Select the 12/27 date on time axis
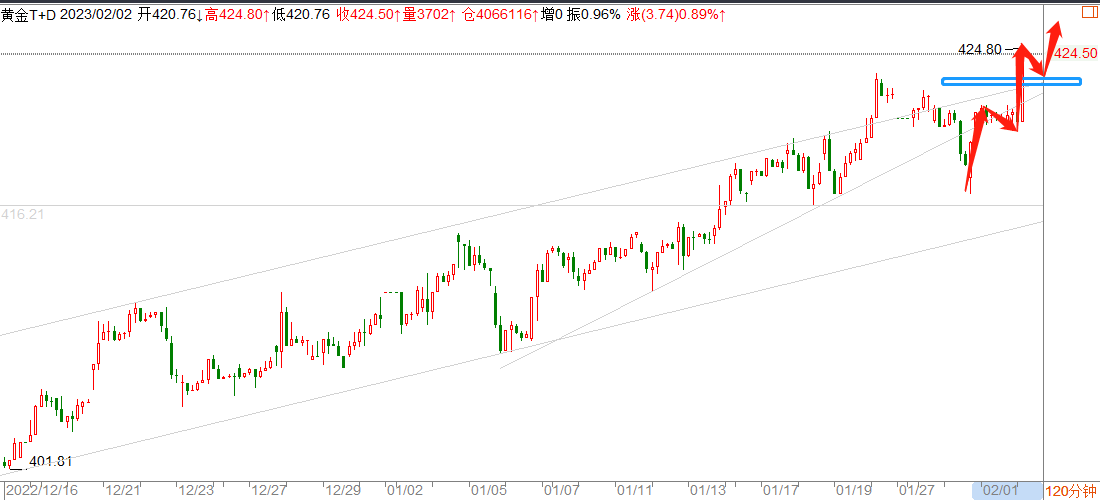 (x=269, y=491)
